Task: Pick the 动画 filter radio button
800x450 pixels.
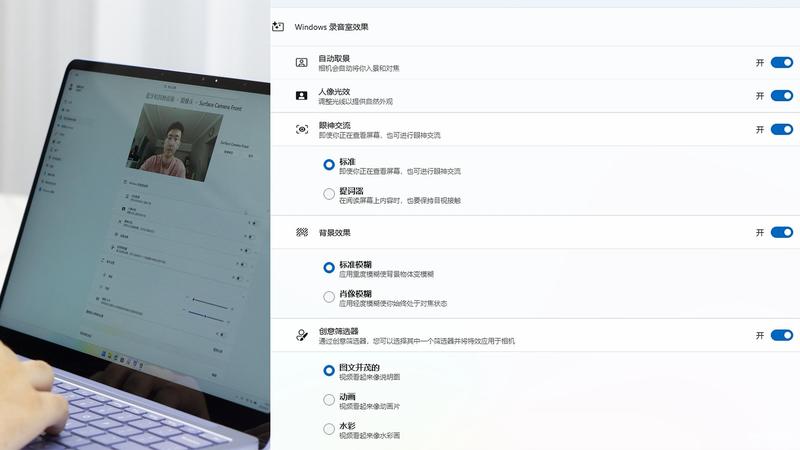Action: point(329,399)
